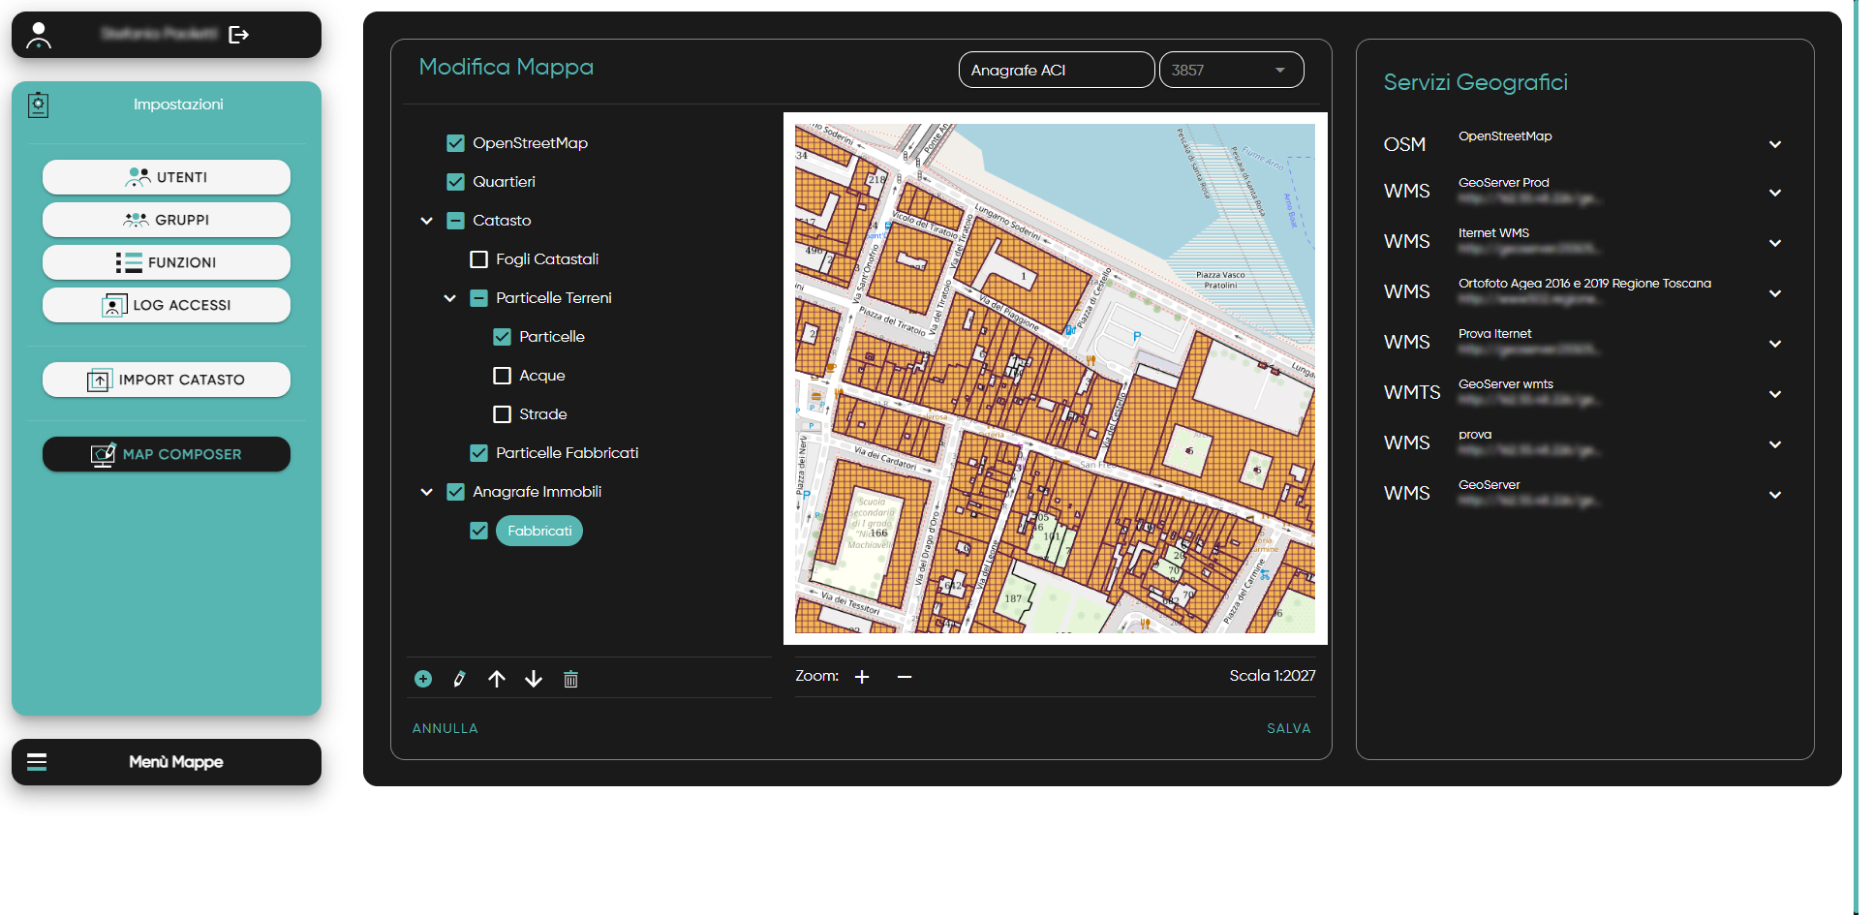Move layer down with arrow icon

click(534, 679)
